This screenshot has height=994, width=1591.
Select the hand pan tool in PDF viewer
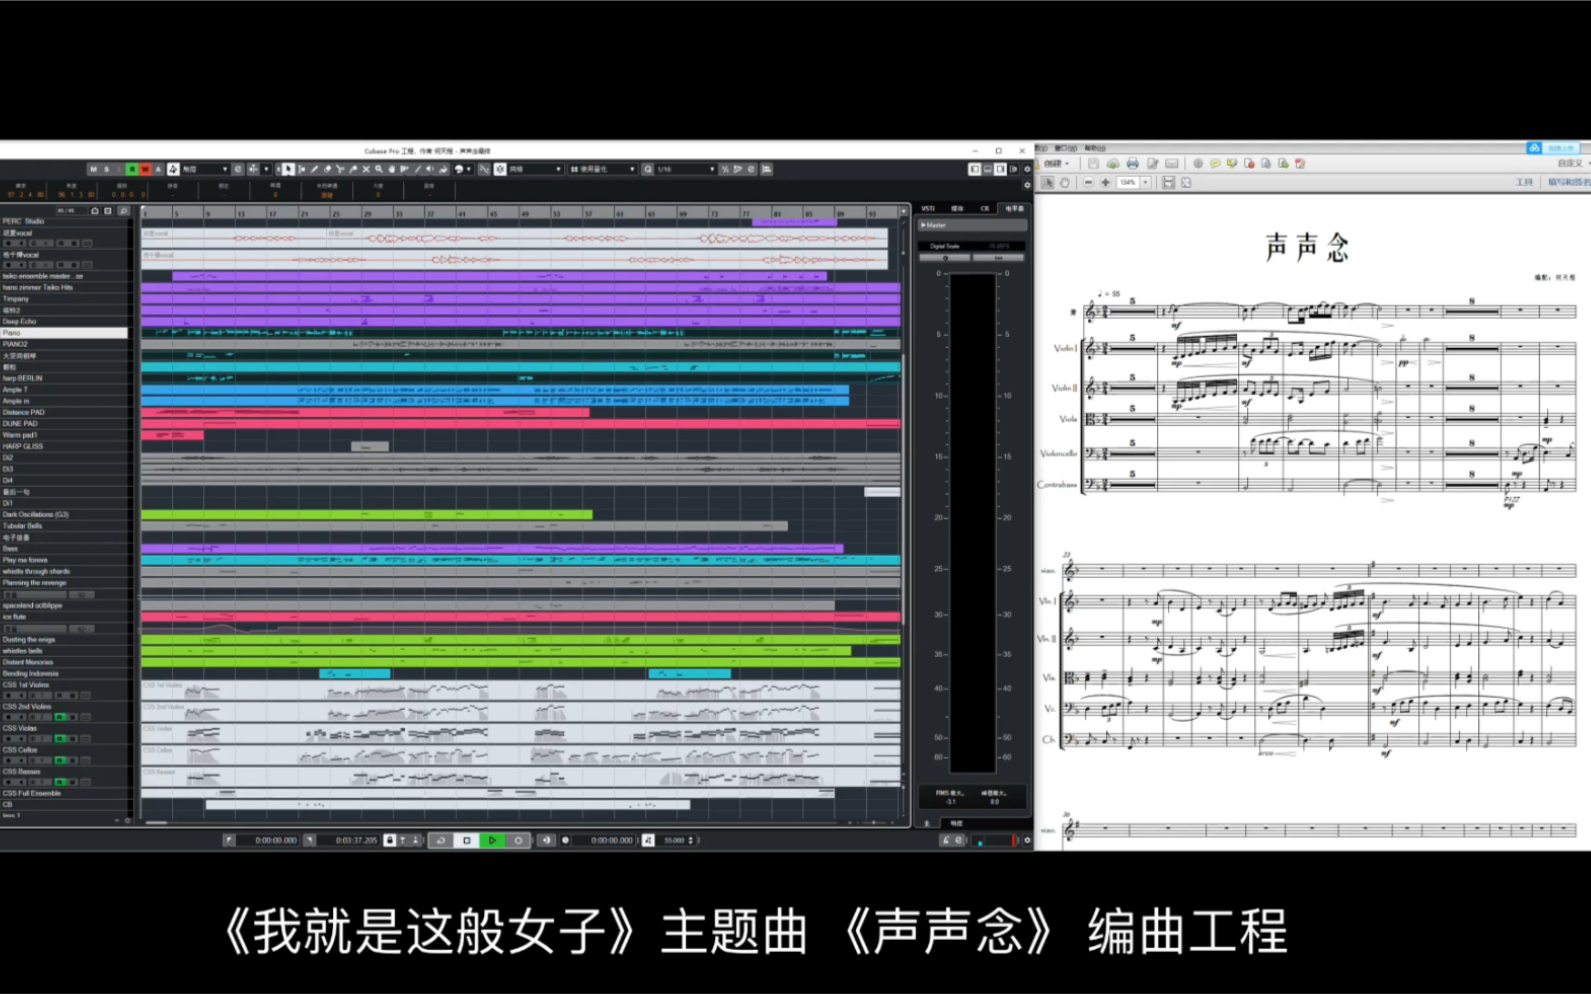[1065, 183]
